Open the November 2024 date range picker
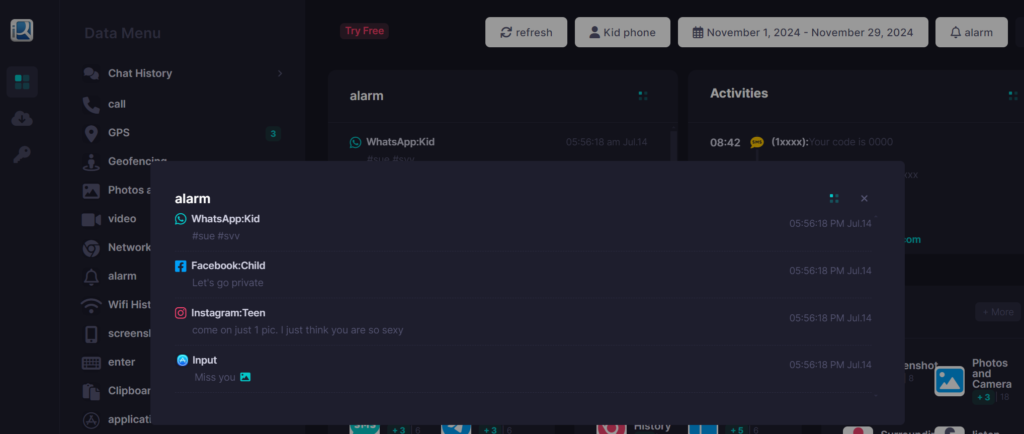Image resolution: width=1024 pixels, height=434 pixels. click(803, 32)
